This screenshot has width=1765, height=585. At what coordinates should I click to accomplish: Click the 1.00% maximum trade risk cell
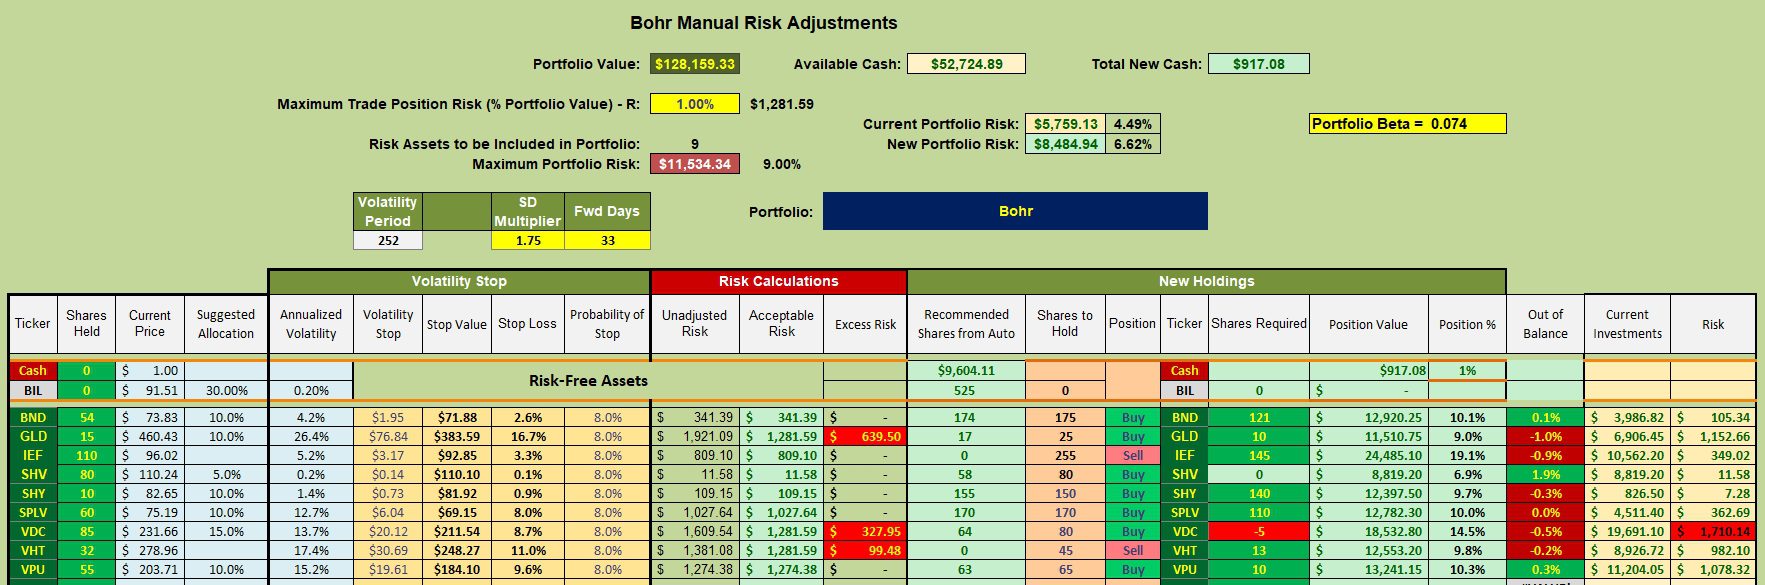tap(694, 104)
